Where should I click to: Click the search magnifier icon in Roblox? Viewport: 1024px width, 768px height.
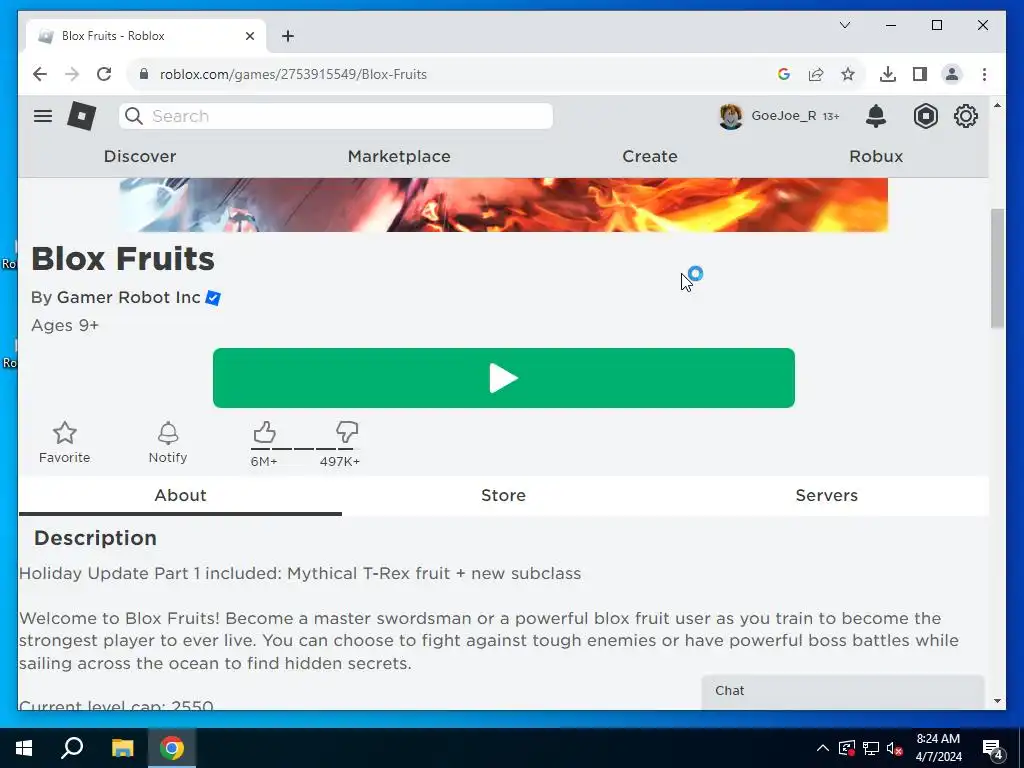coord(134,116)
